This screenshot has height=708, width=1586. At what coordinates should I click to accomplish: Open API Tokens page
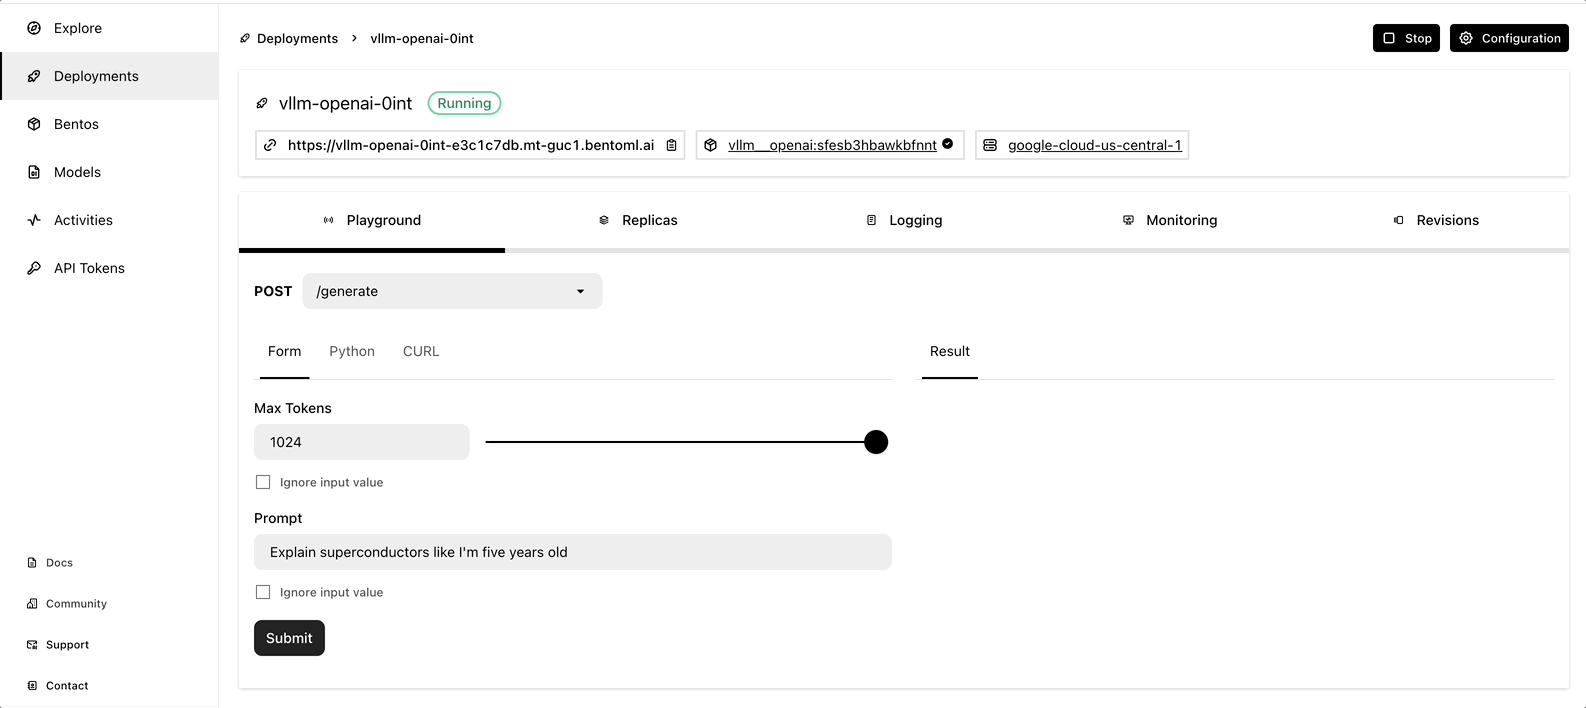(109, 268)
